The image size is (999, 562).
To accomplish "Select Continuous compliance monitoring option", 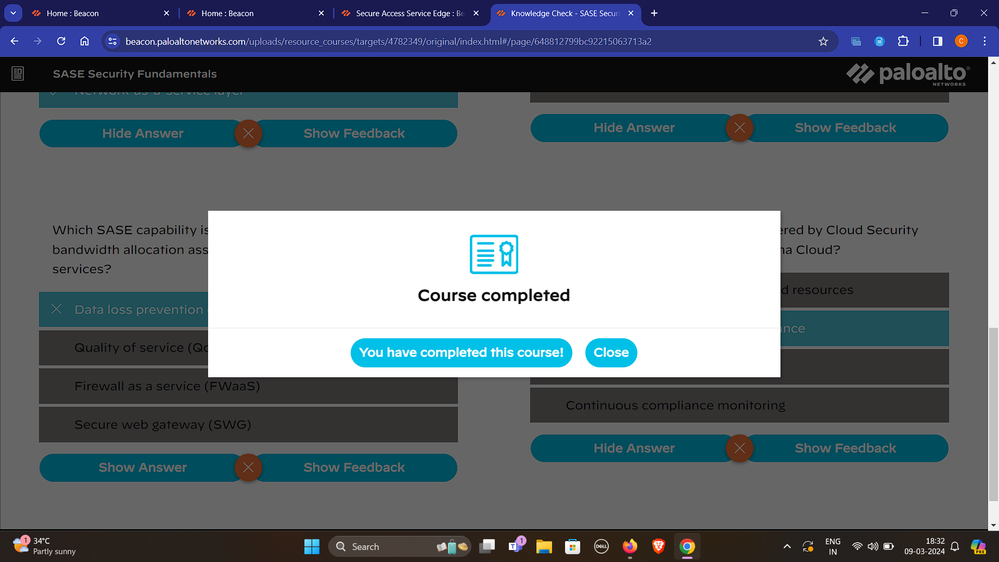I will (739, 405).
